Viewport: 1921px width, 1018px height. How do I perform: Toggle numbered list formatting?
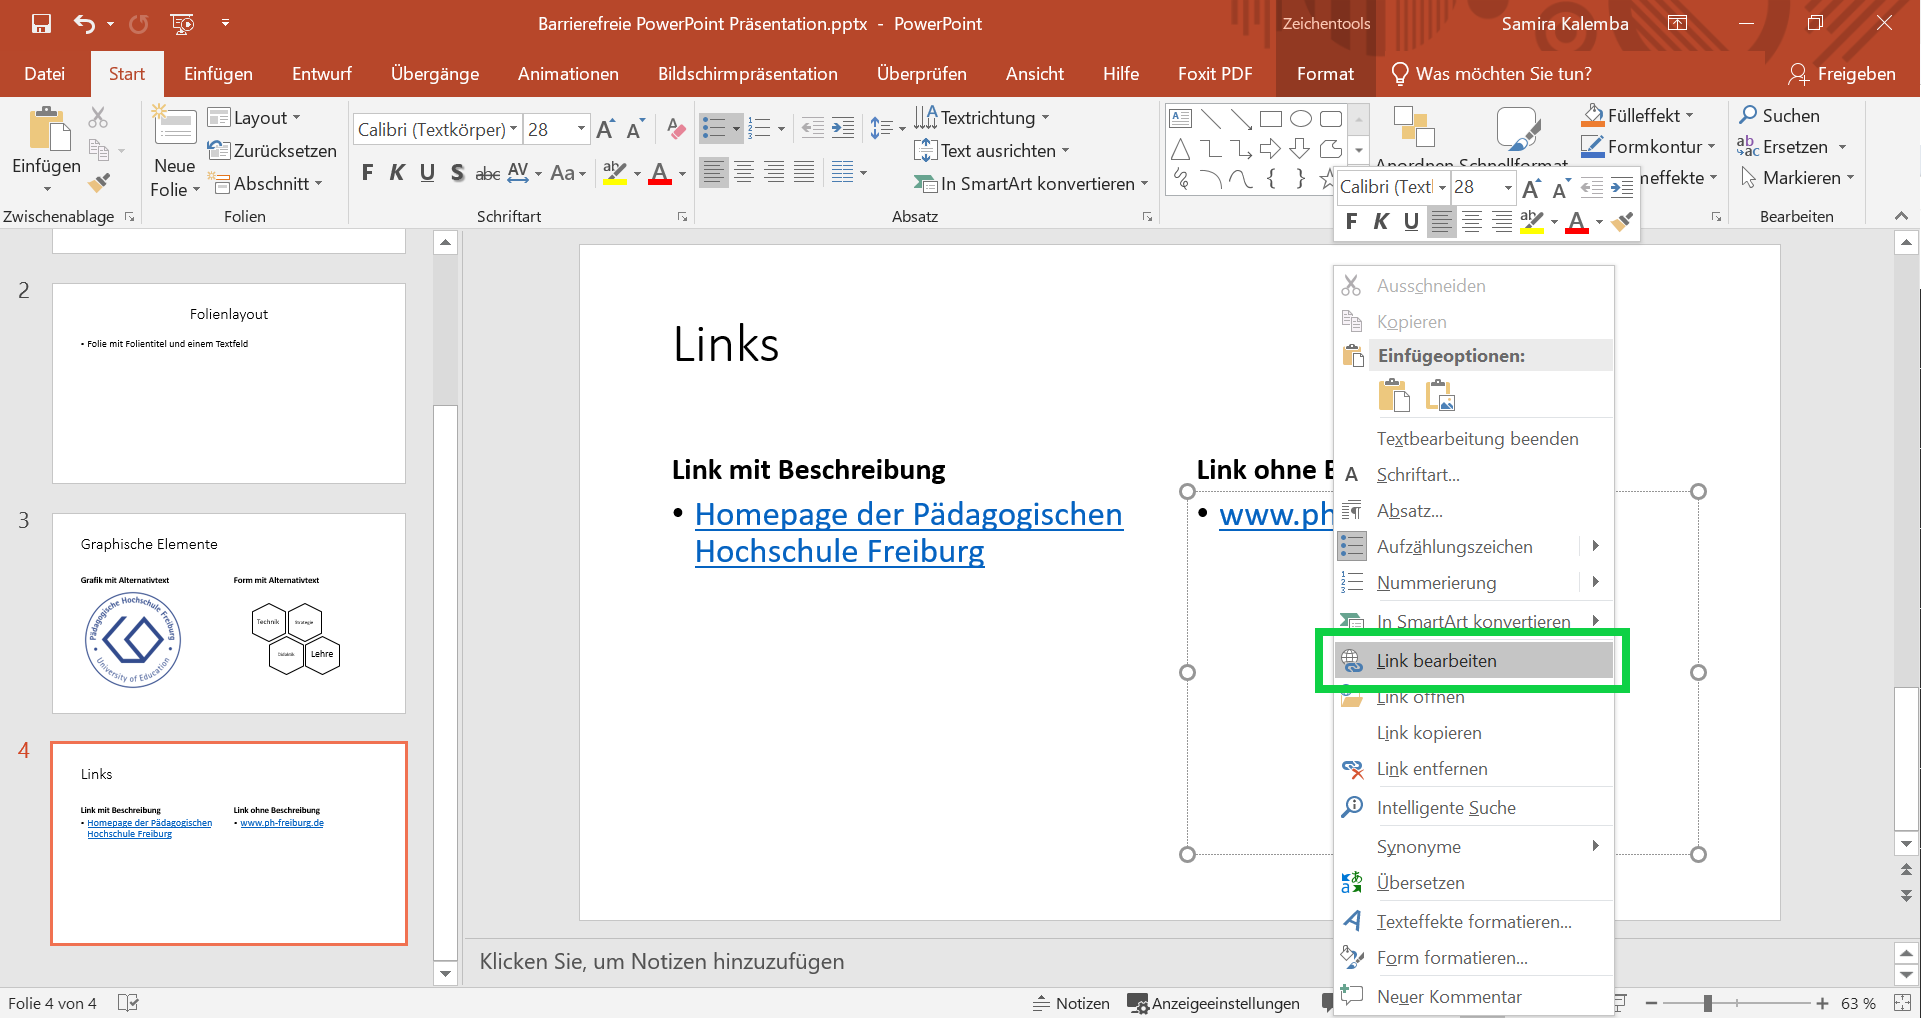[x=759, y=128]
